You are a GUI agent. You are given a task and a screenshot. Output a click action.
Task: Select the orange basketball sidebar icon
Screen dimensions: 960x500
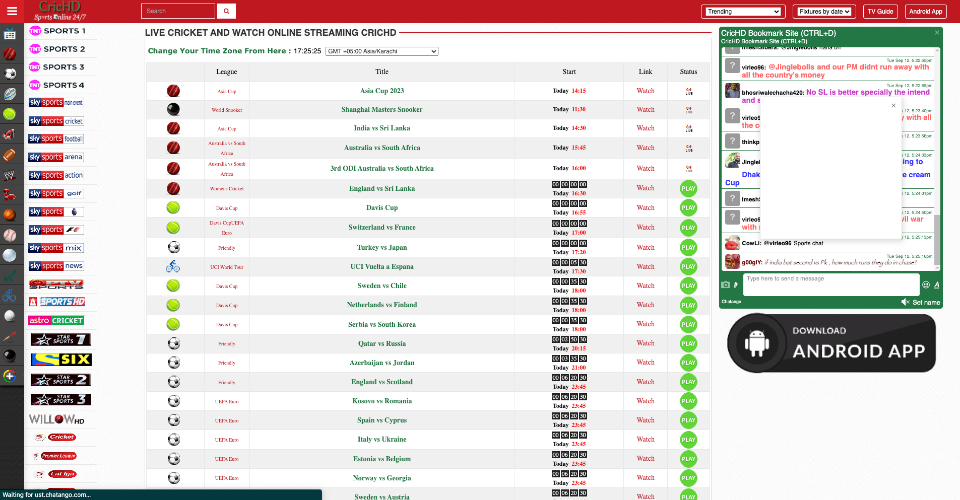click(x=10, y=215)
